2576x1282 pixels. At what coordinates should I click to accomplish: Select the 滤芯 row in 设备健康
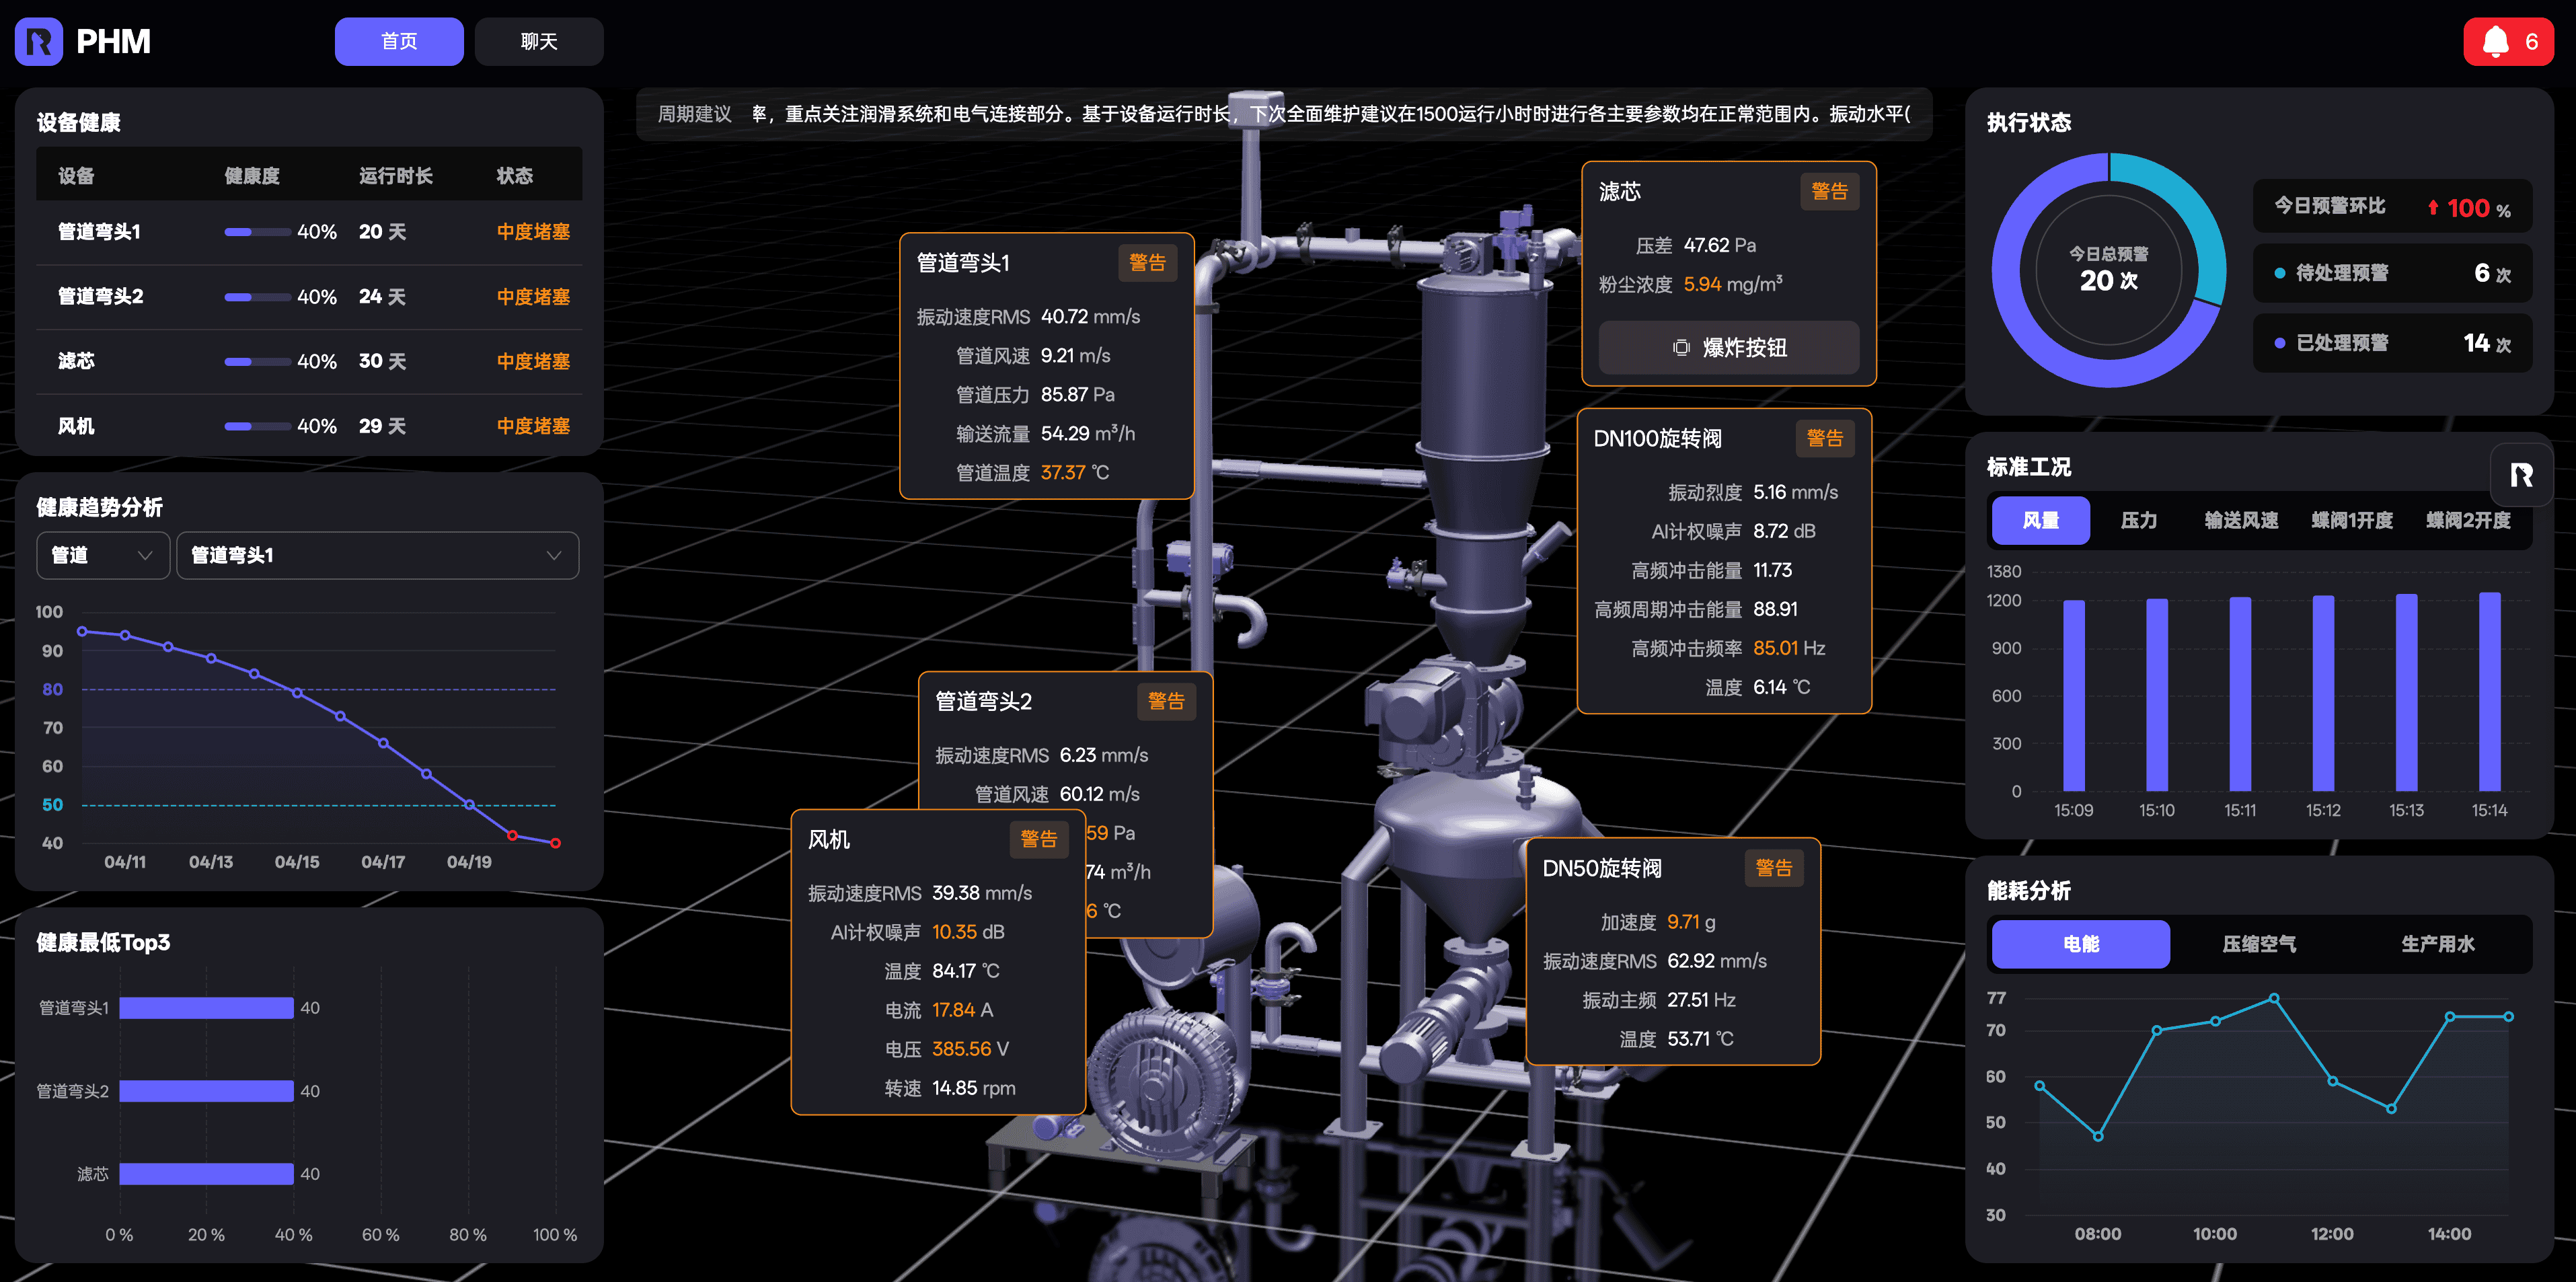tap(309, 362)
